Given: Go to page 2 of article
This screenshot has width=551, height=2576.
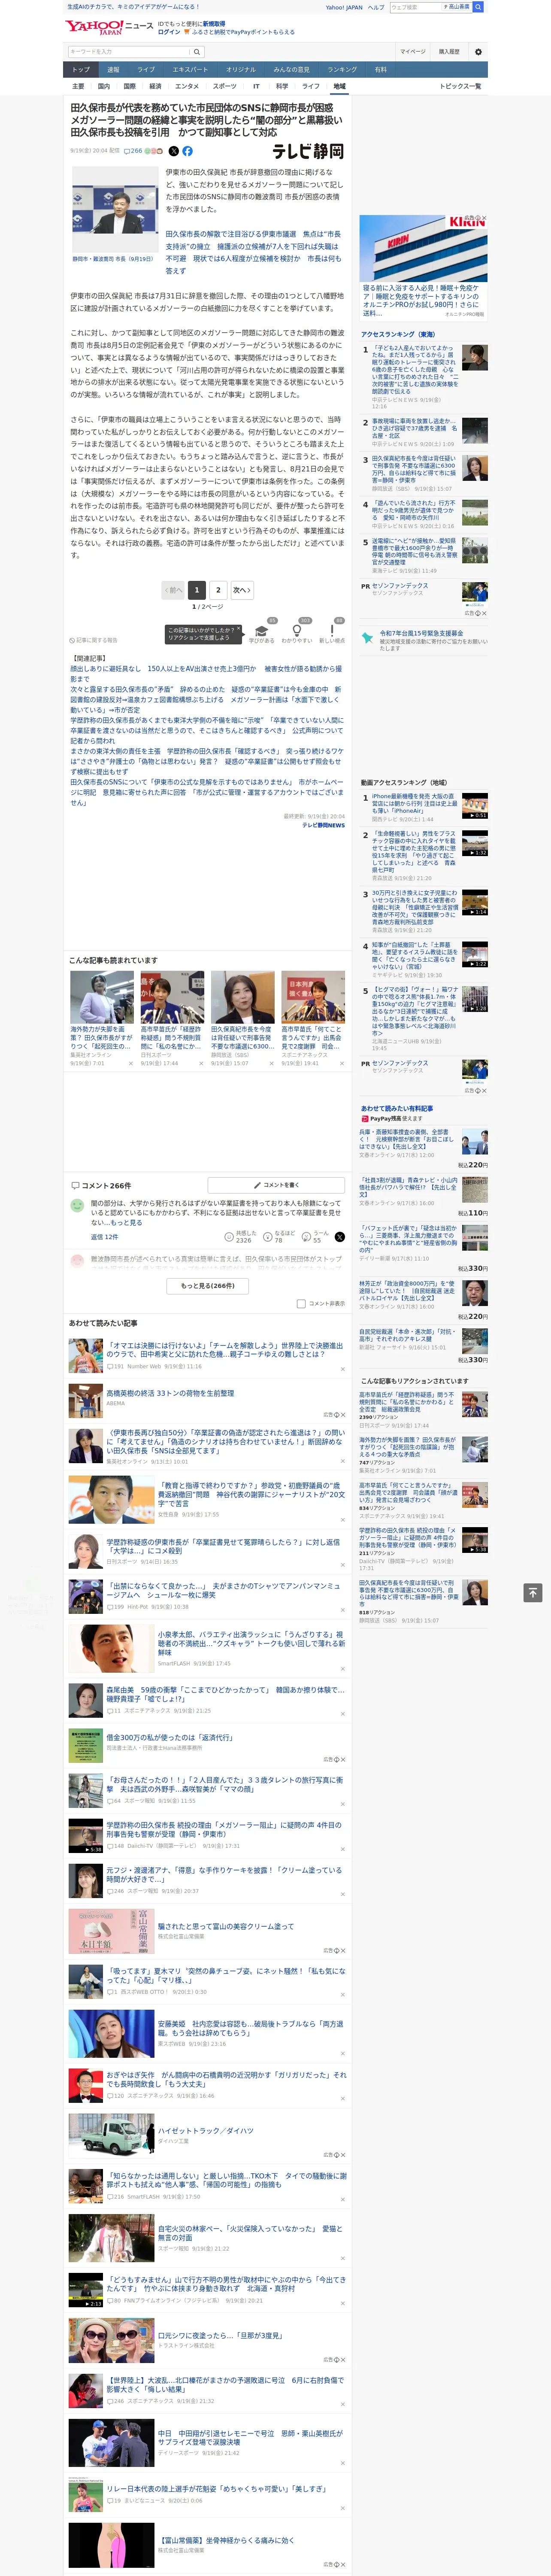Looking at the screenshot, I should point(218,590).
